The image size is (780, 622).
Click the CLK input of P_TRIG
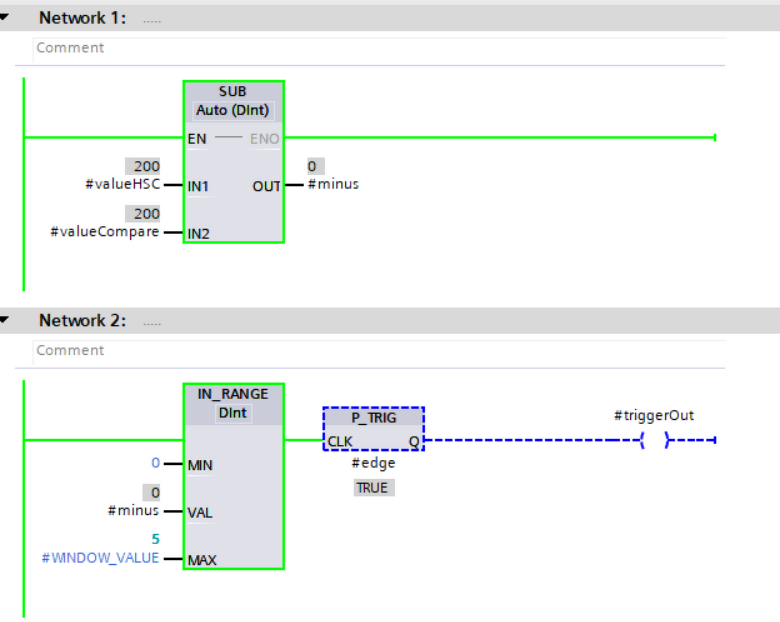click(340, 442)
